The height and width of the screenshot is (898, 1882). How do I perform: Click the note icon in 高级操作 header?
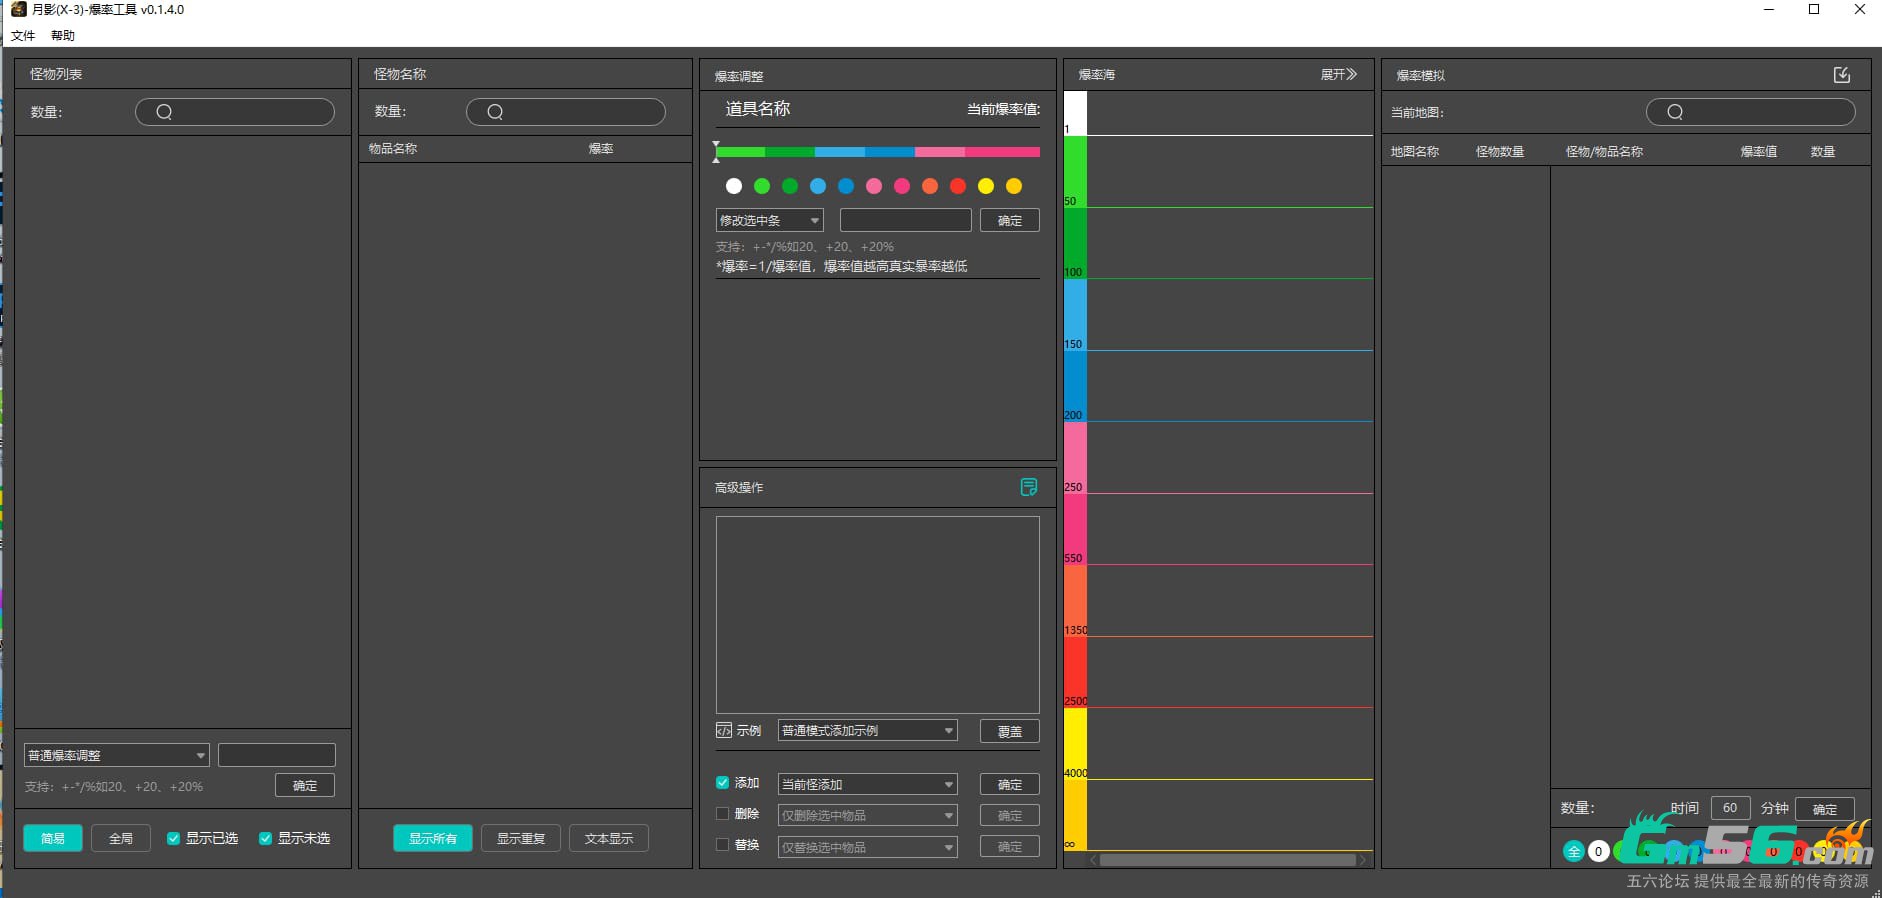pyautogui.click(x=1029, y=487)
